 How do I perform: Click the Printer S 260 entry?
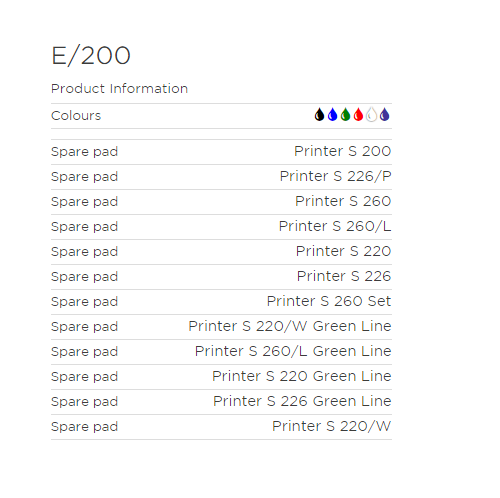pos(343,201)
